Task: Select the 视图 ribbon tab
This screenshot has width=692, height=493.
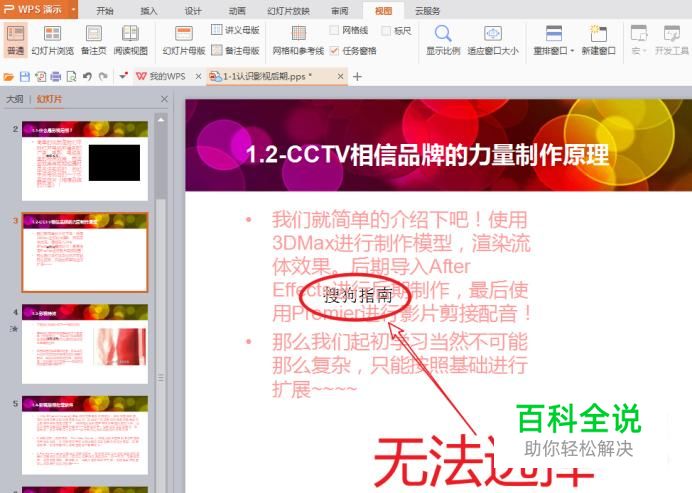Action: coord(384,11)
